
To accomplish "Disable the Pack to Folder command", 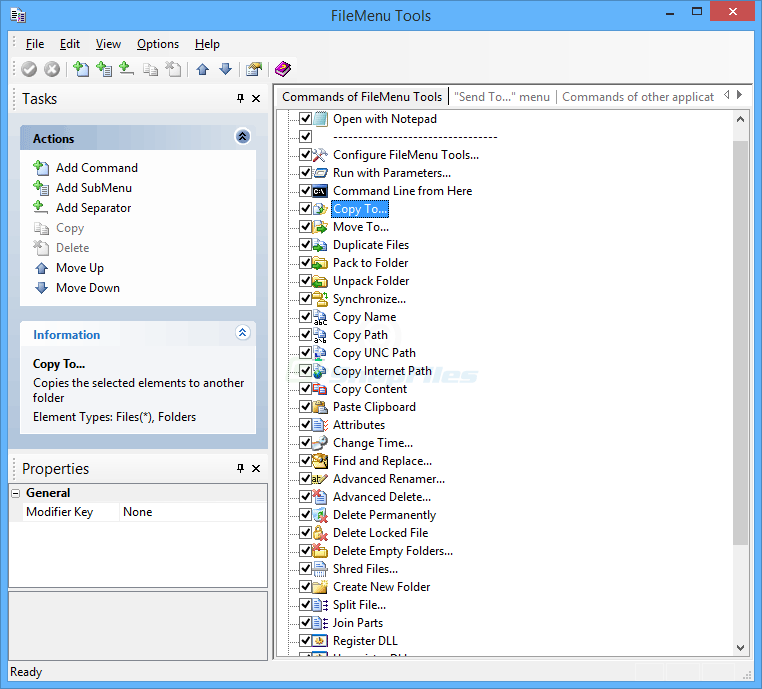I will (306, 262).
